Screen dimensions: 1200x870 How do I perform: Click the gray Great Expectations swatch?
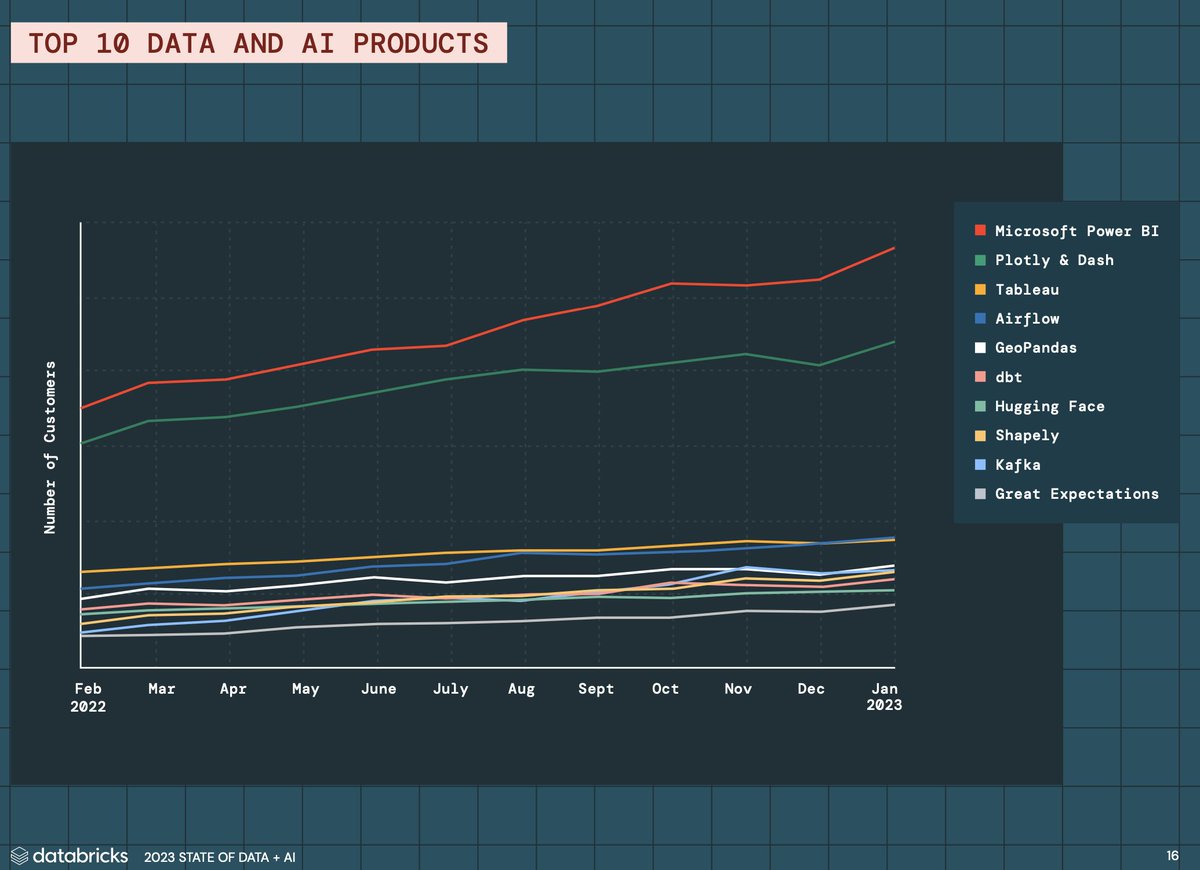click(981, 494)
